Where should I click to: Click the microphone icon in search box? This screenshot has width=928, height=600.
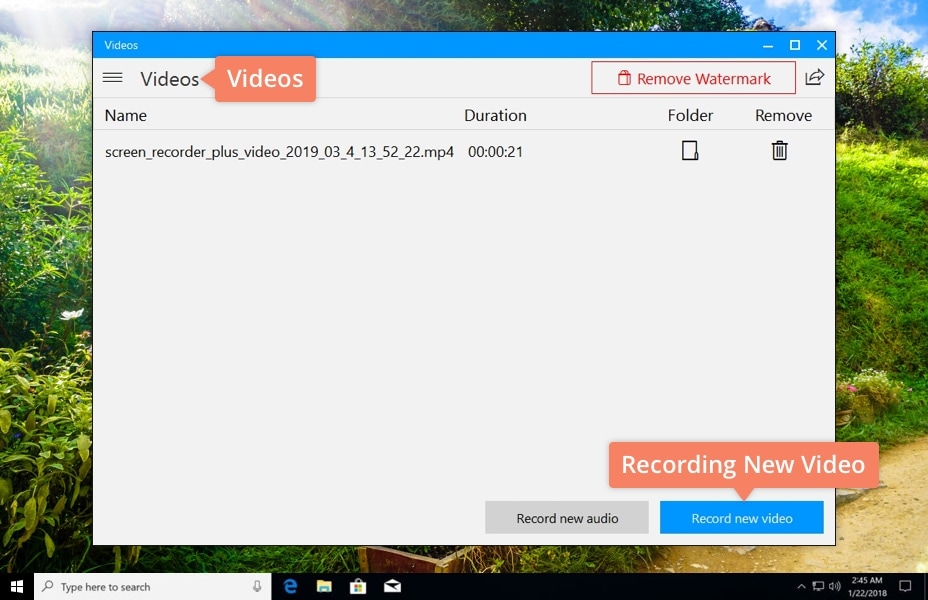pyautogui.click(x=257, y=586)
